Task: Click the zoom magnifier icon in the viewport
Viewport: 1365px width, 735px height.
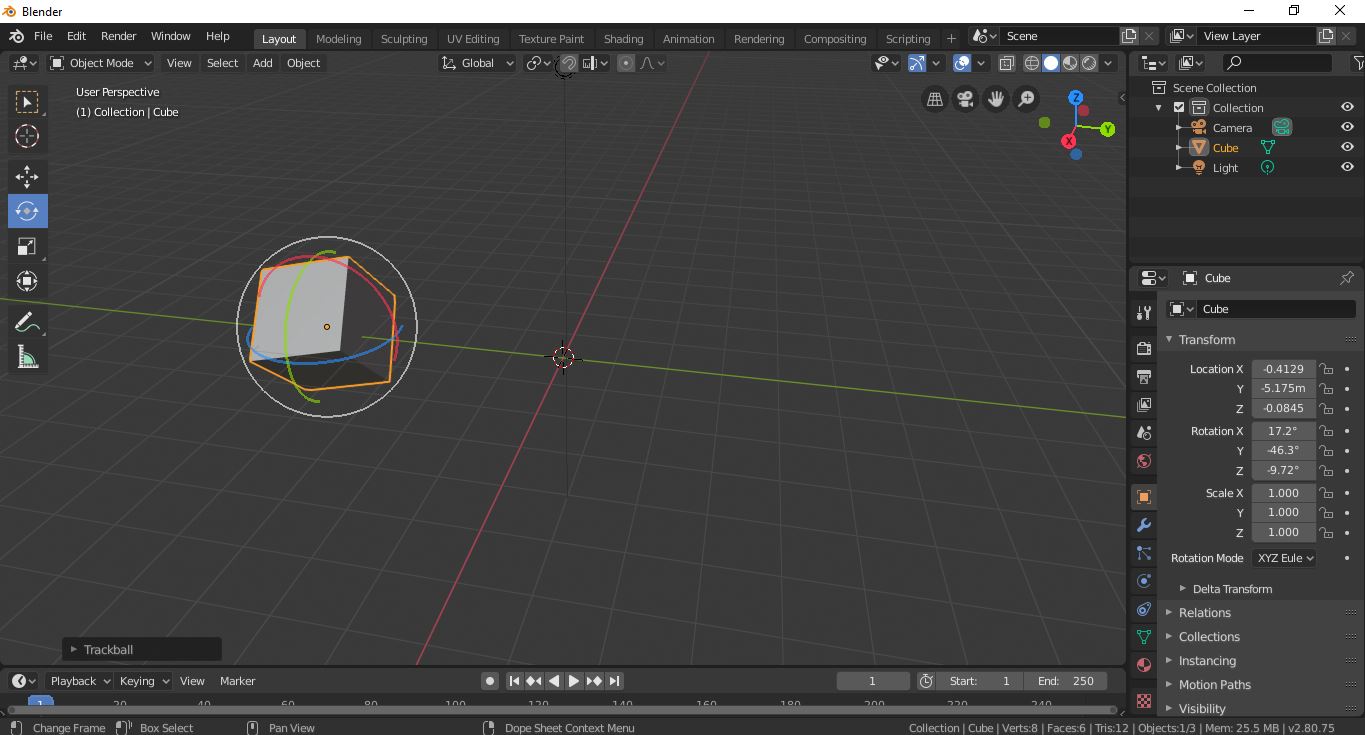Action: 1026,98
